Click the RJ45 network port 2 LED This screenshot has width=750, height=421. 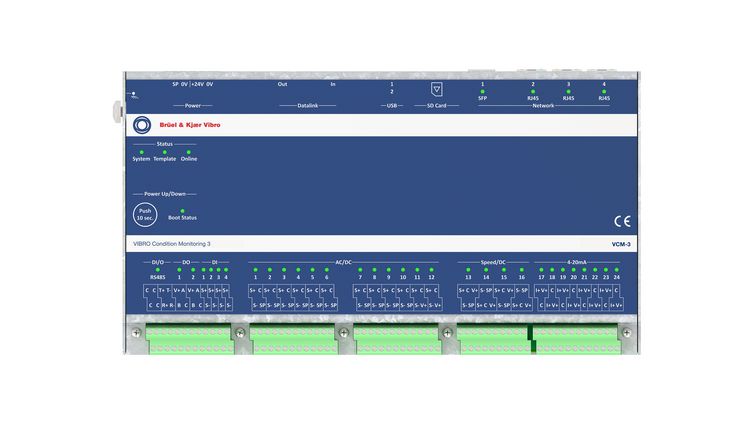click(533, 91)
